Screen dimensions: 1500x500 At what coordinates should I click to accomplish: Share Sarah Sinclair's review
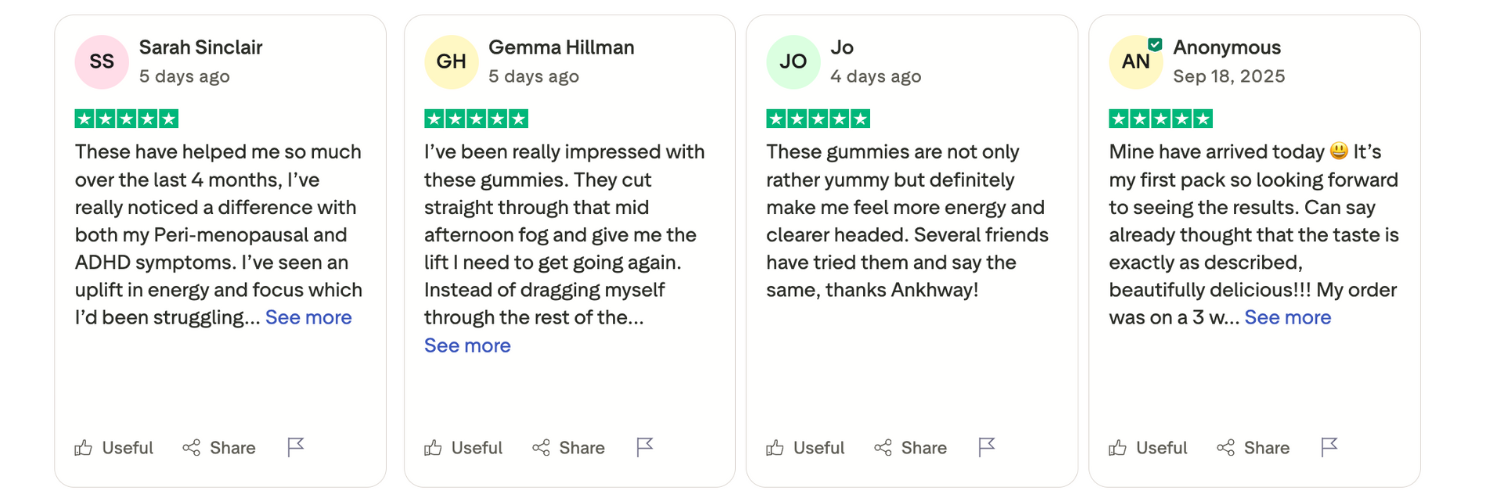(219, 448)
